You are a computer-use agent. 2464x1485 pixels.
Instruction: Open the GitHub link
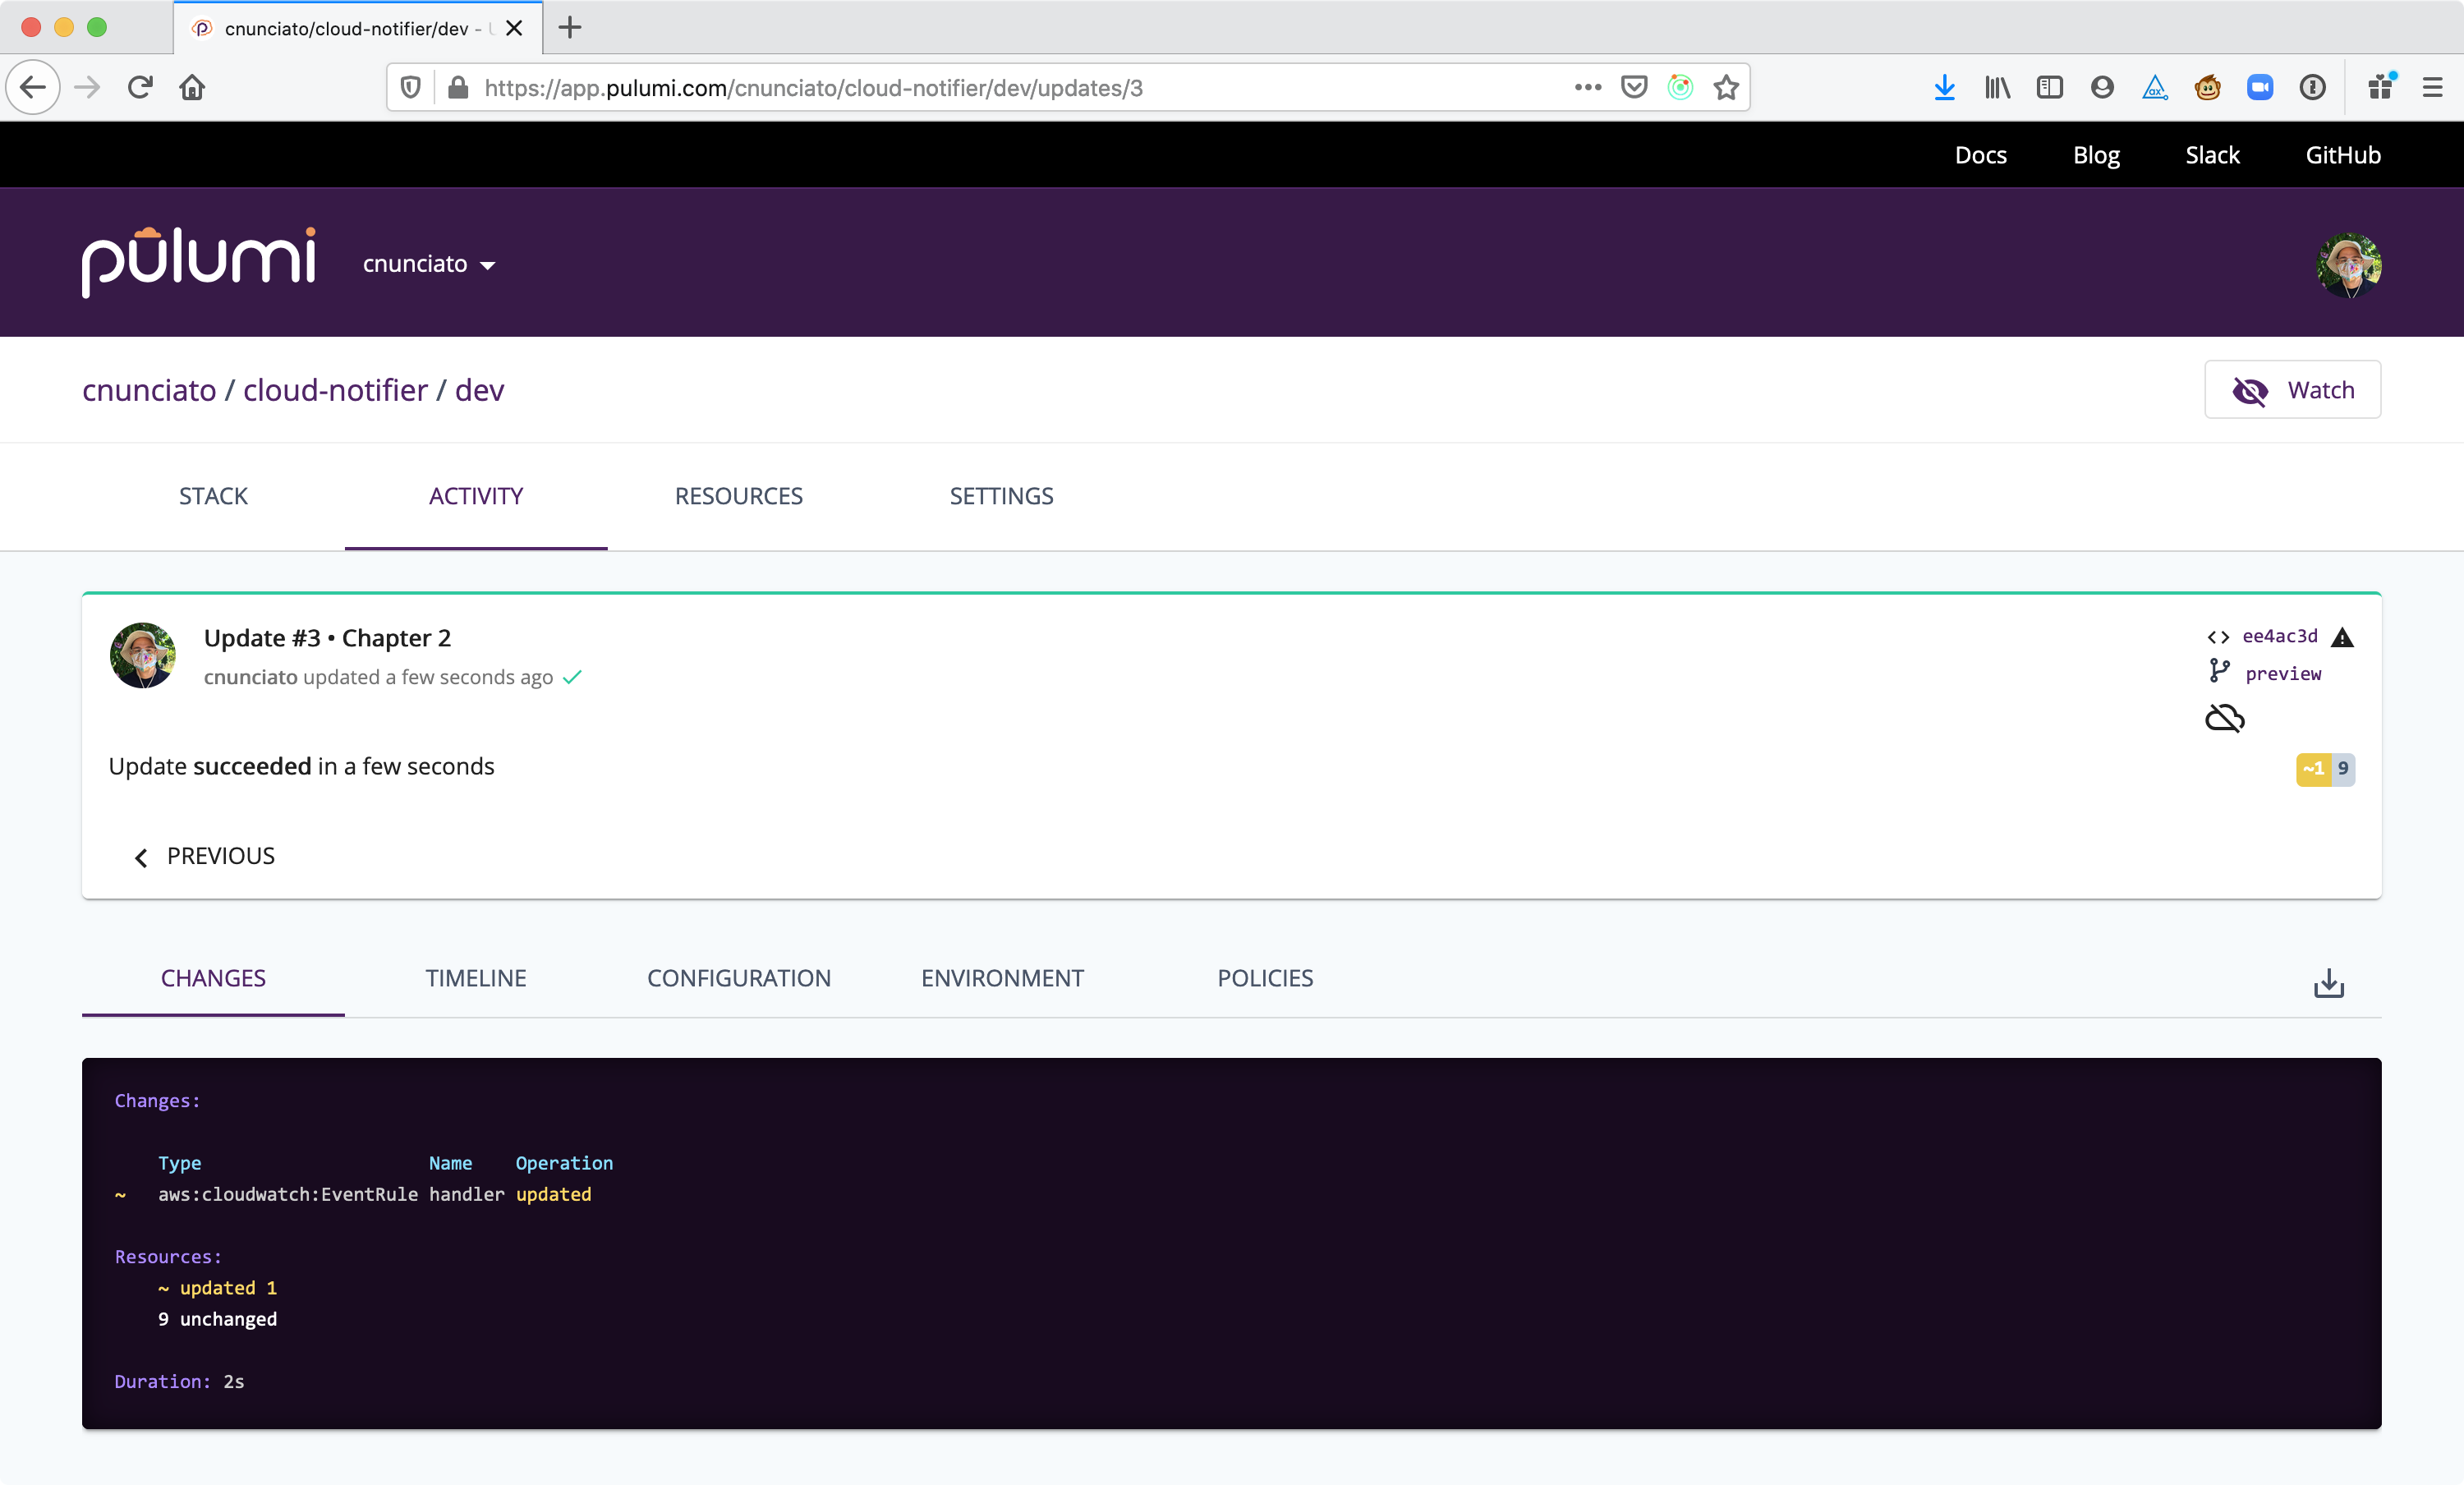pos(2343,155)
